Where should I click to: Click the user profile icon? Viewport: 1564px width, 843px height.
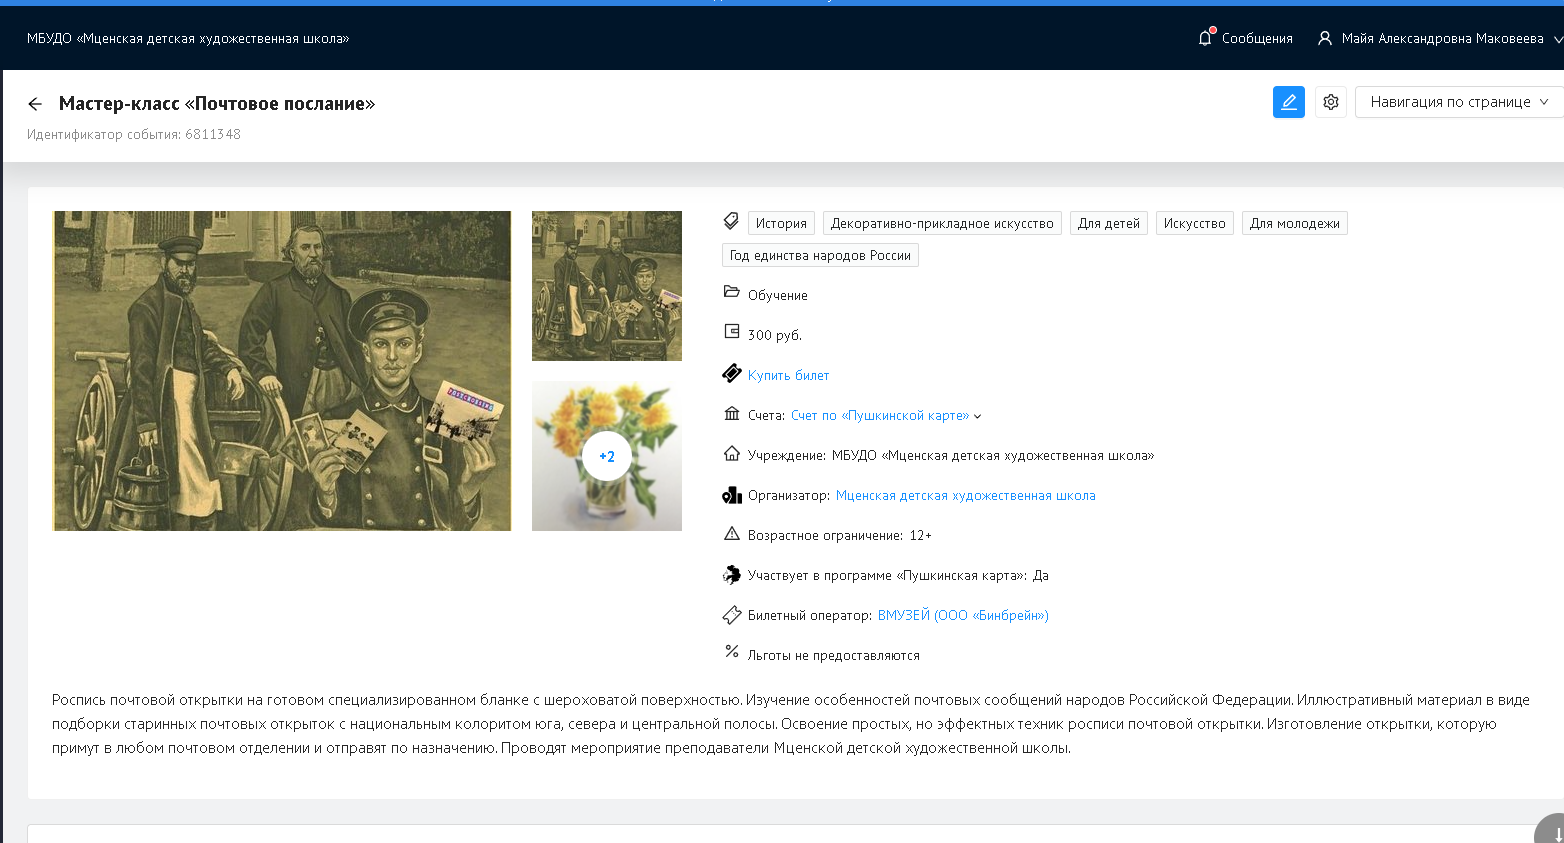pos(1325,38)
